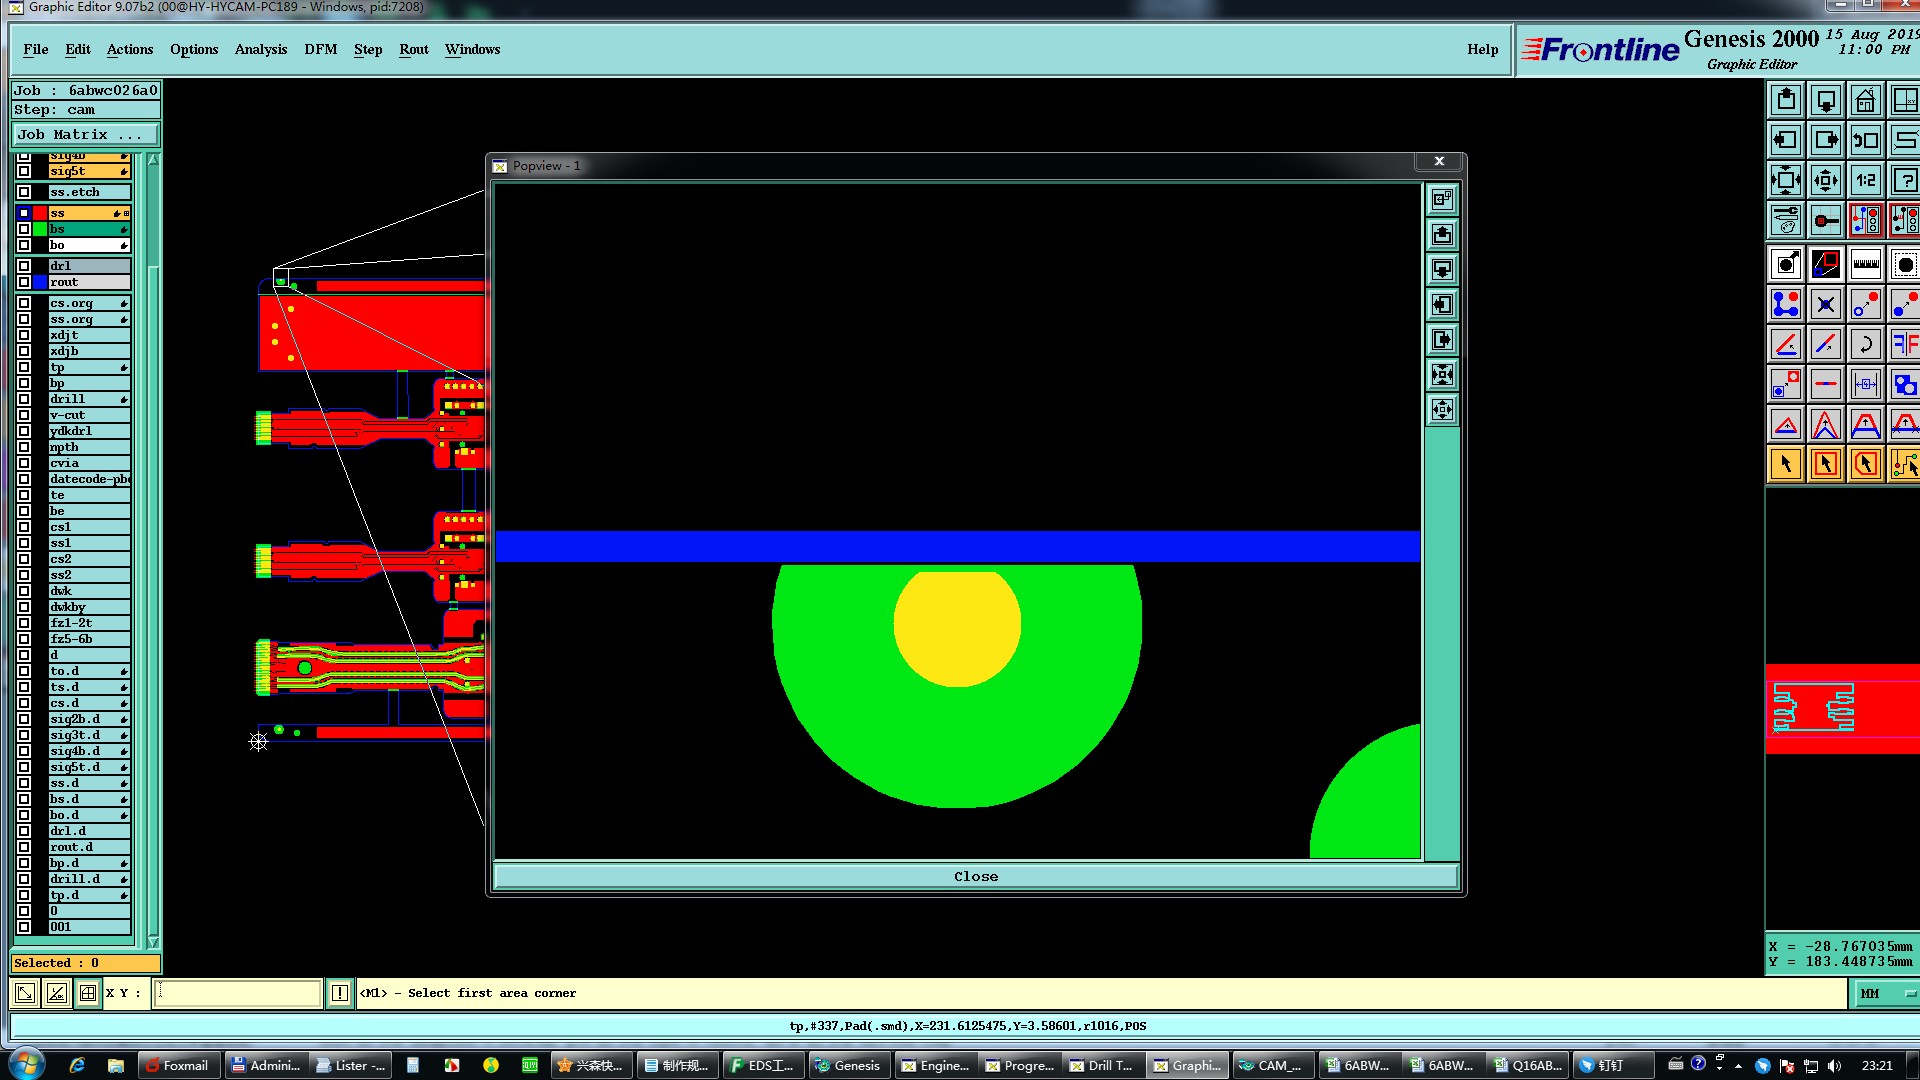1920x1080 pixels.
Task: Click the wrench and palette settings icon
Action: coord(1786,220)
